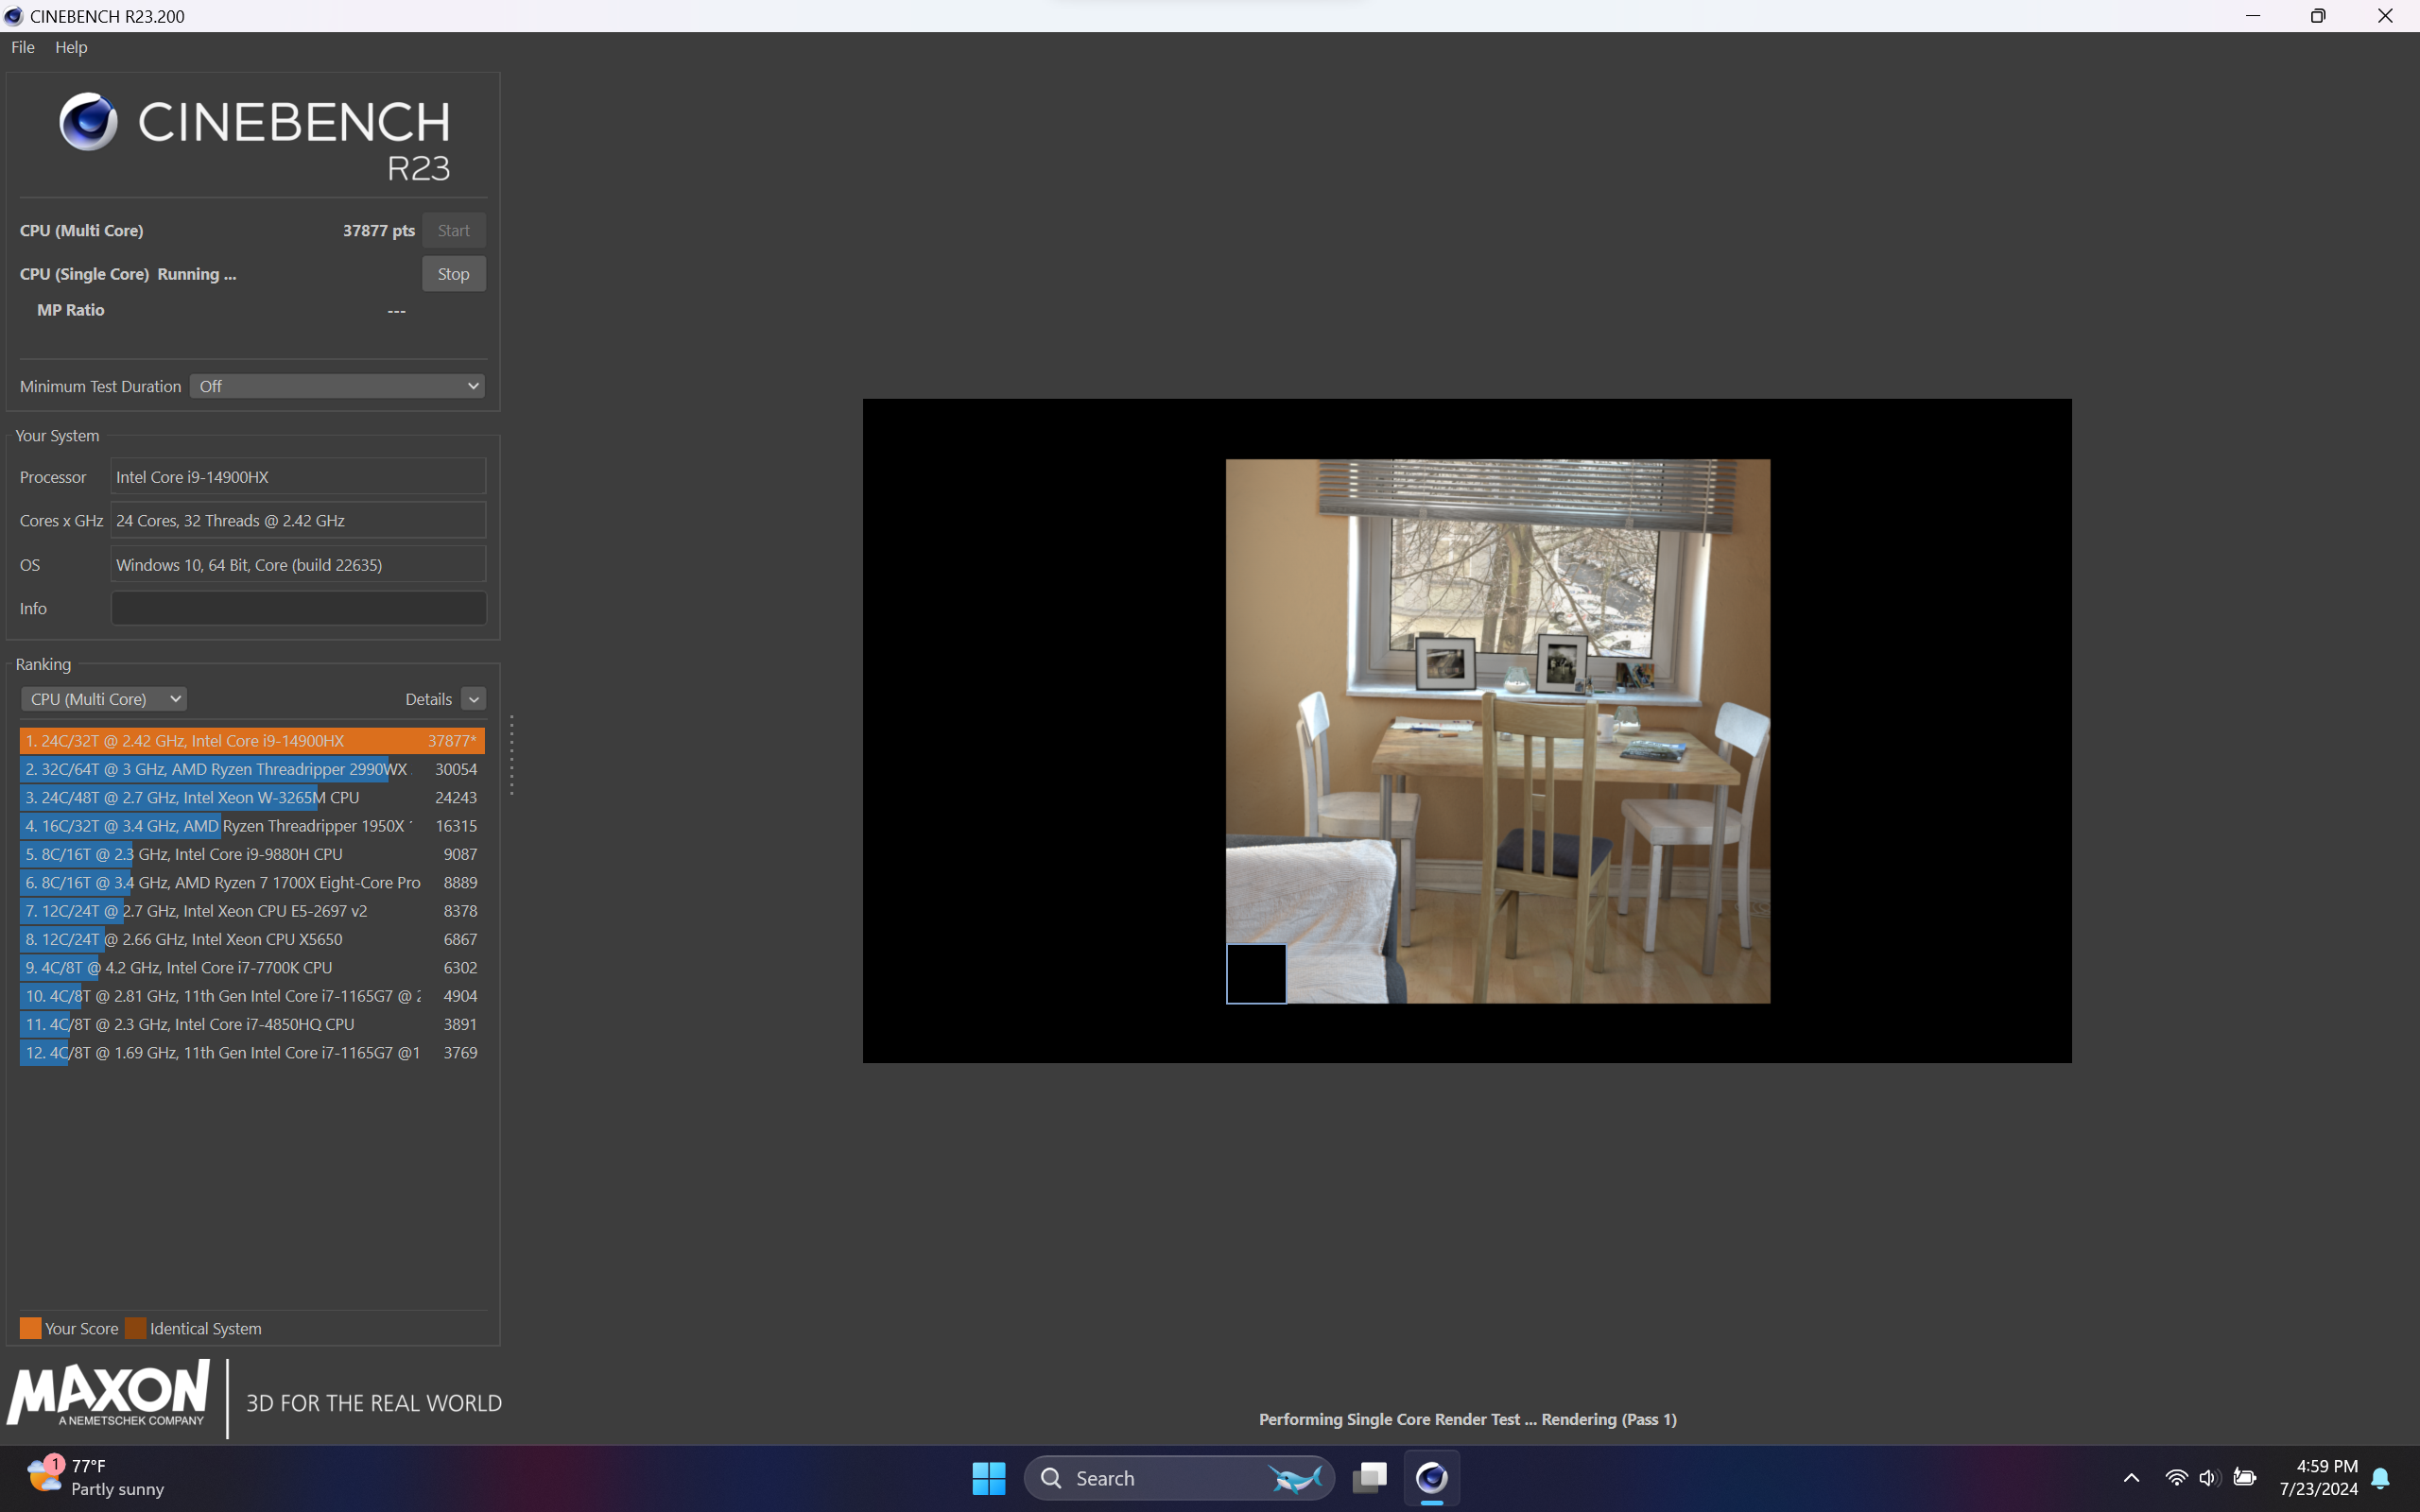Viewport: 2420px width, 1512px height.
Task: Open the Wi-Fi network tray icon
Action: [x=2176, y=1478]
